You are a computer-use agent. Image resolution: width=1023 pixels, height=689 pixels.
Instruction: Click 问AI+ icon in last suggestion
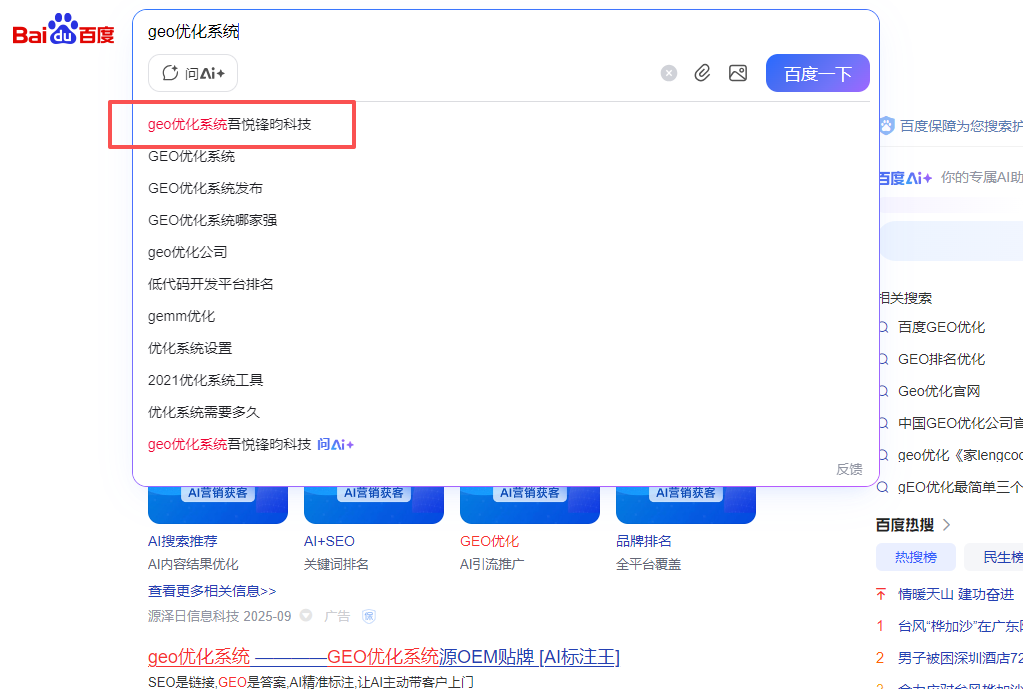point(335,444)
